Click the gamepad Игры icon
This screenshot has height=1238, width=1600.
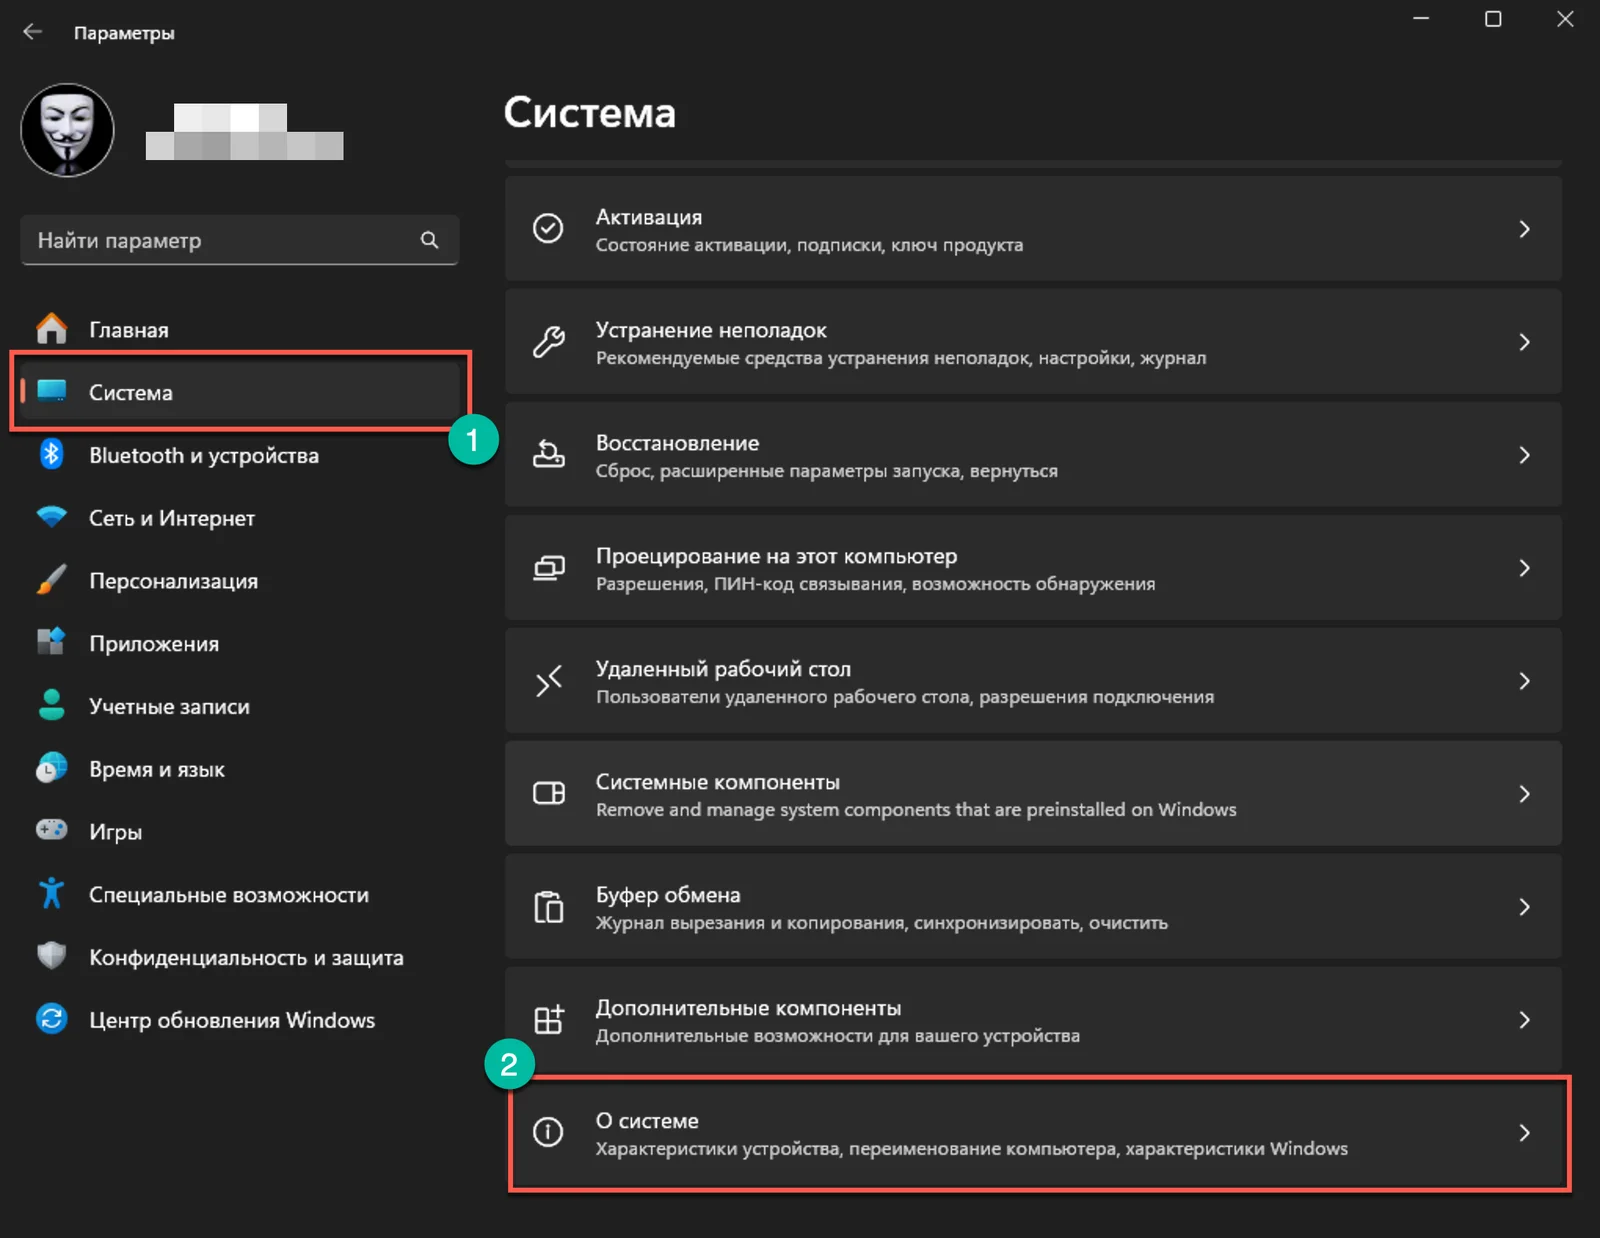[51, 830]
